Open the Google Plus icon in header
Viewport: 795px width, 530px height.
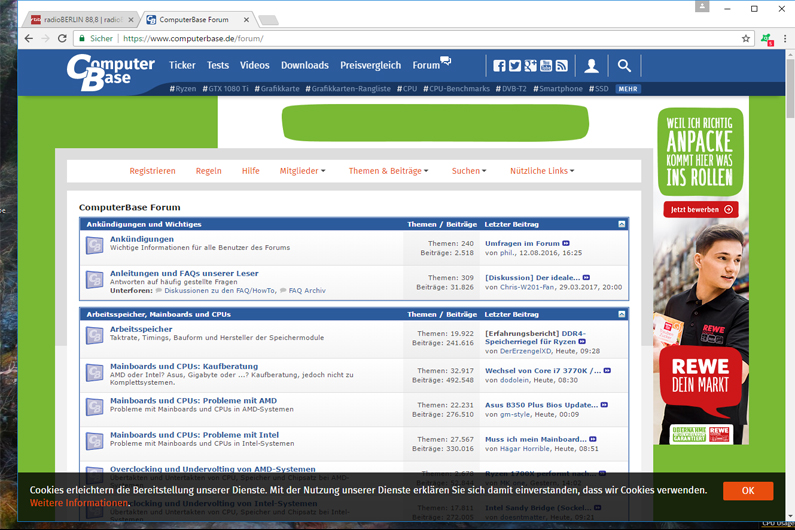click(x=530, y=65)
